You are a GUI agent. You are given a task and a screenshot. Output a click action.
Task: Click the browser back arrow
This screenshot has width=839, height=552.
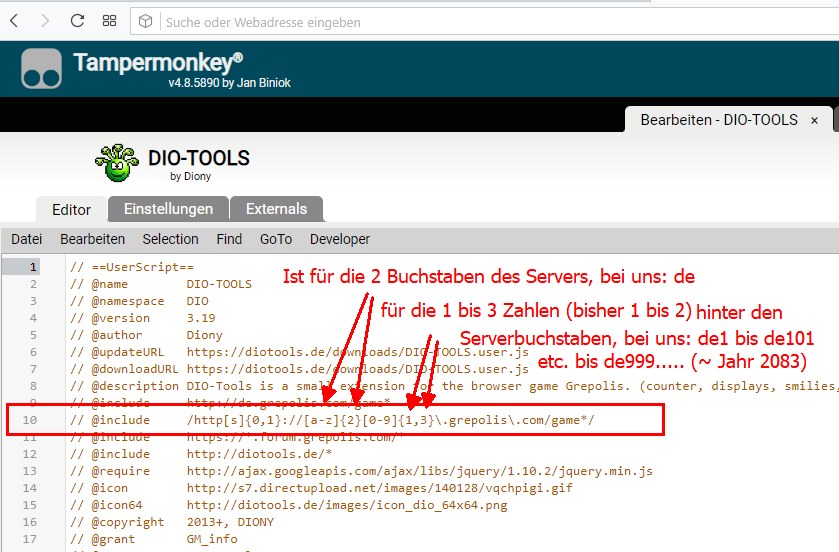(14, 21)
